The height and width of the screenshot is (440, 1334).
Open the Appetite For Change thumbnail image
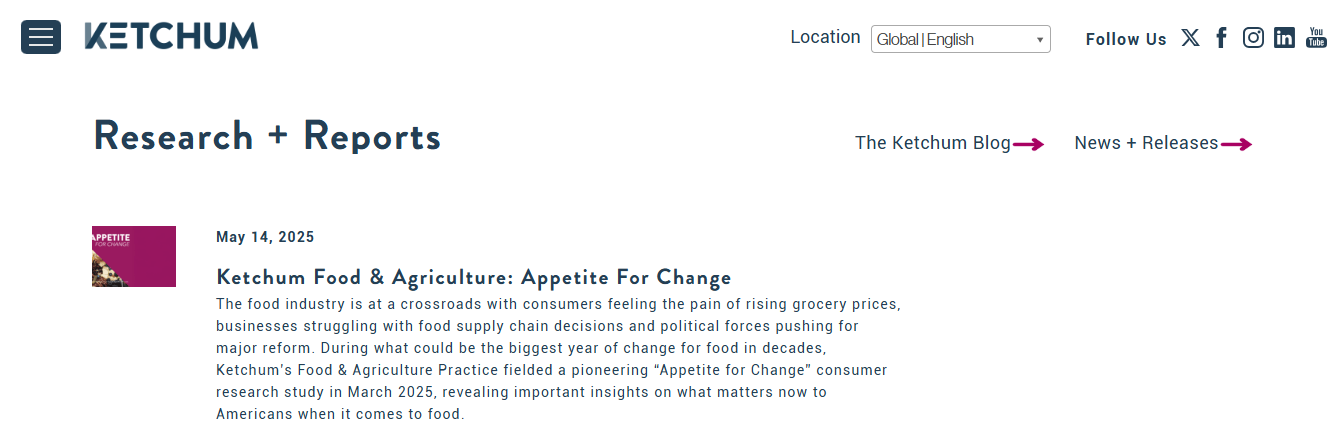[134, 256]
